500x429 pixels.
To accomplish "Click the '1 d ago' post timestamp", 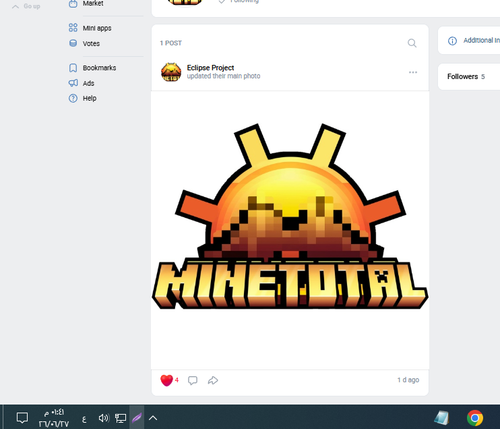I will click(408, 380).
